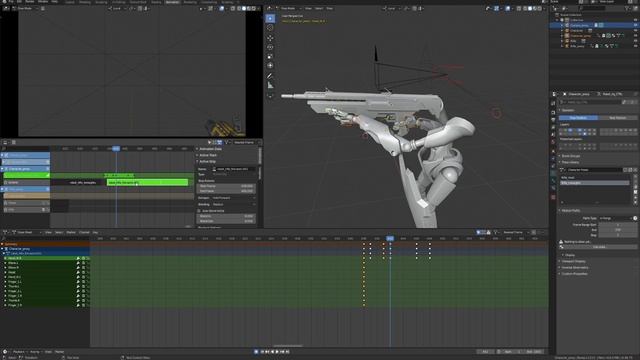Click the Pose Position button

[578, 118]
